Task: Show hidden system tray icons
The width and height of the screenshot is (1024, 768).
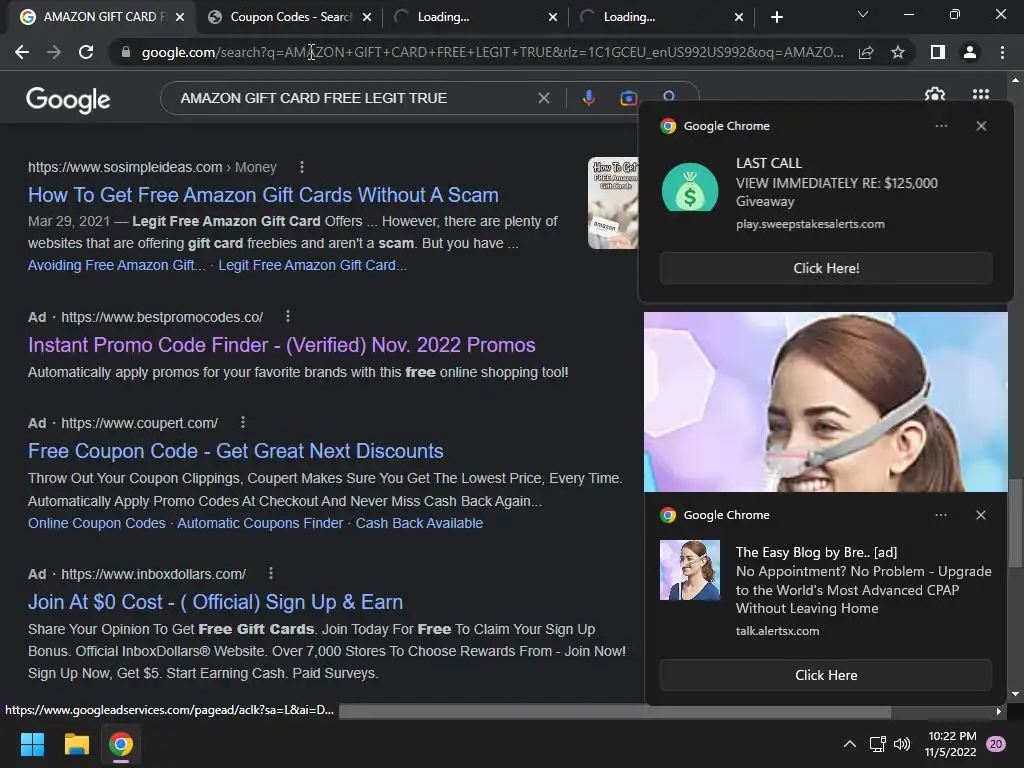Action: coord(850,744)
